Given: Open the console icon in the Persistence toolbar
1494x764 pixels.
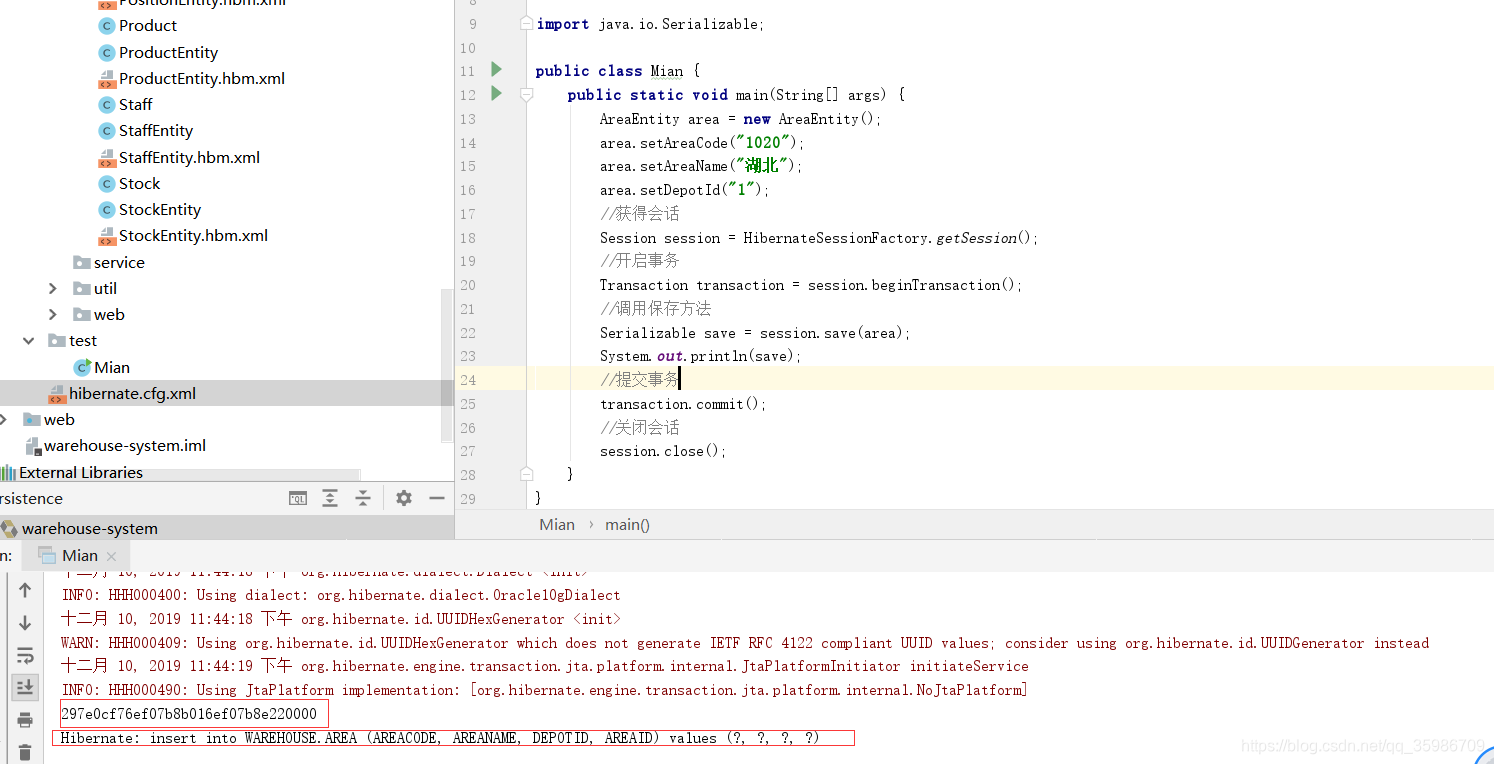Looking at the screenshot, I should click(x=298, y=498).
